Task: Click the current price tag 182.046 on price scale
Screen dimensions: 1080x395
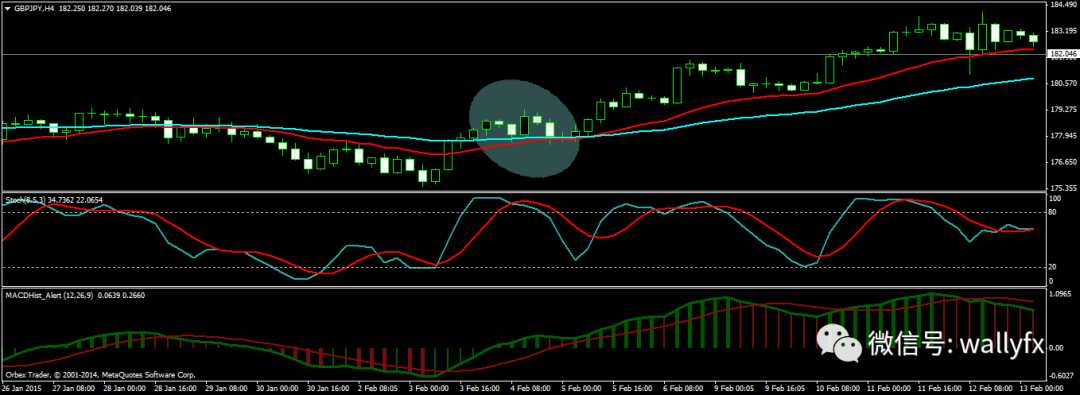Action: pyautogui.click(x=1062, y=54)
